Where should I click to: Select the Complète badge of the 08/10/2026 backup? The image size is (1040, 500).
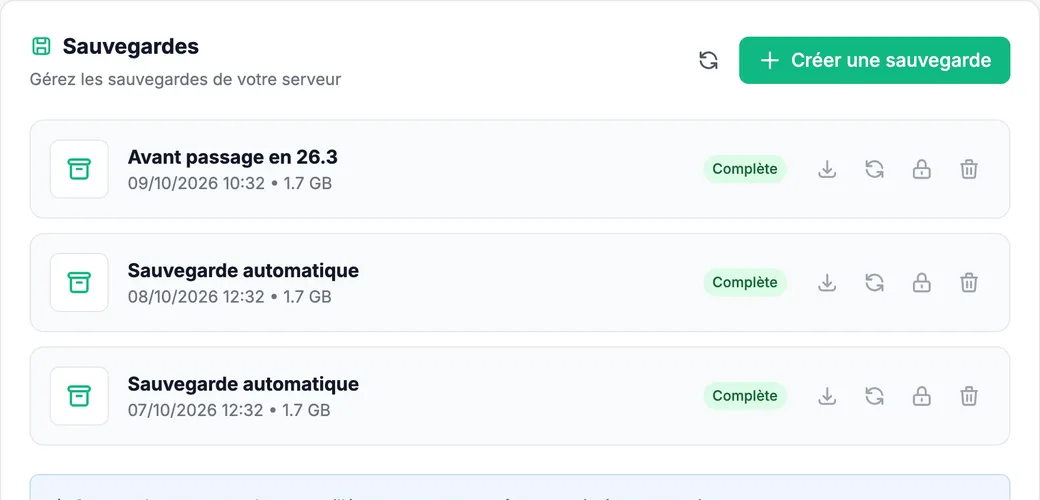pos(745,282)
